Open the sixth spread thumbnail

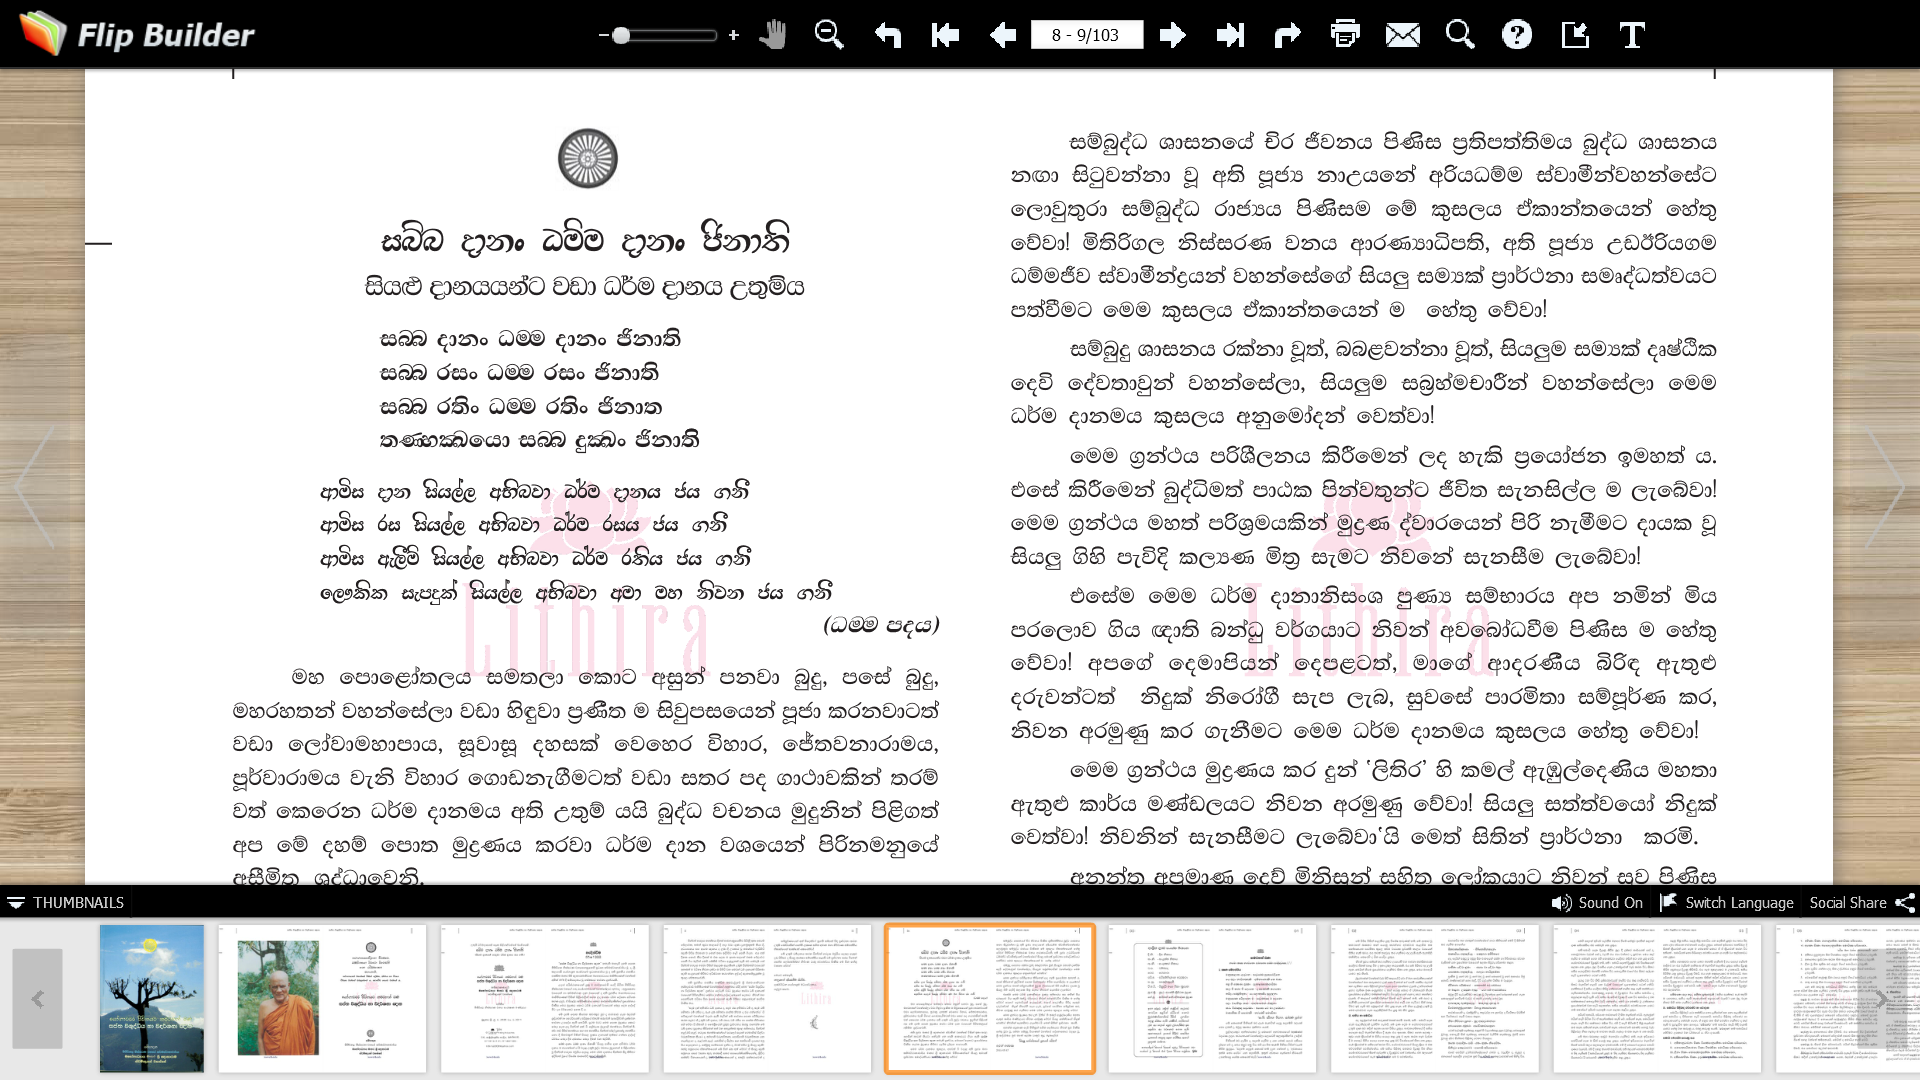pos(1212,998)
